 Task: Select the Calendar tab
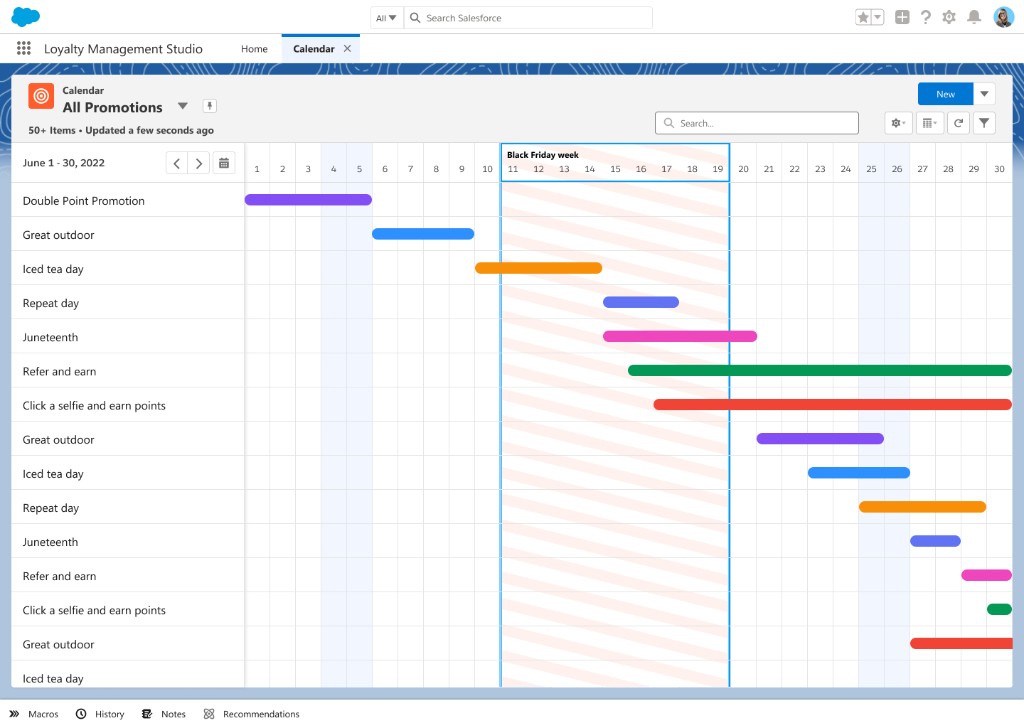tap(313, 49)
